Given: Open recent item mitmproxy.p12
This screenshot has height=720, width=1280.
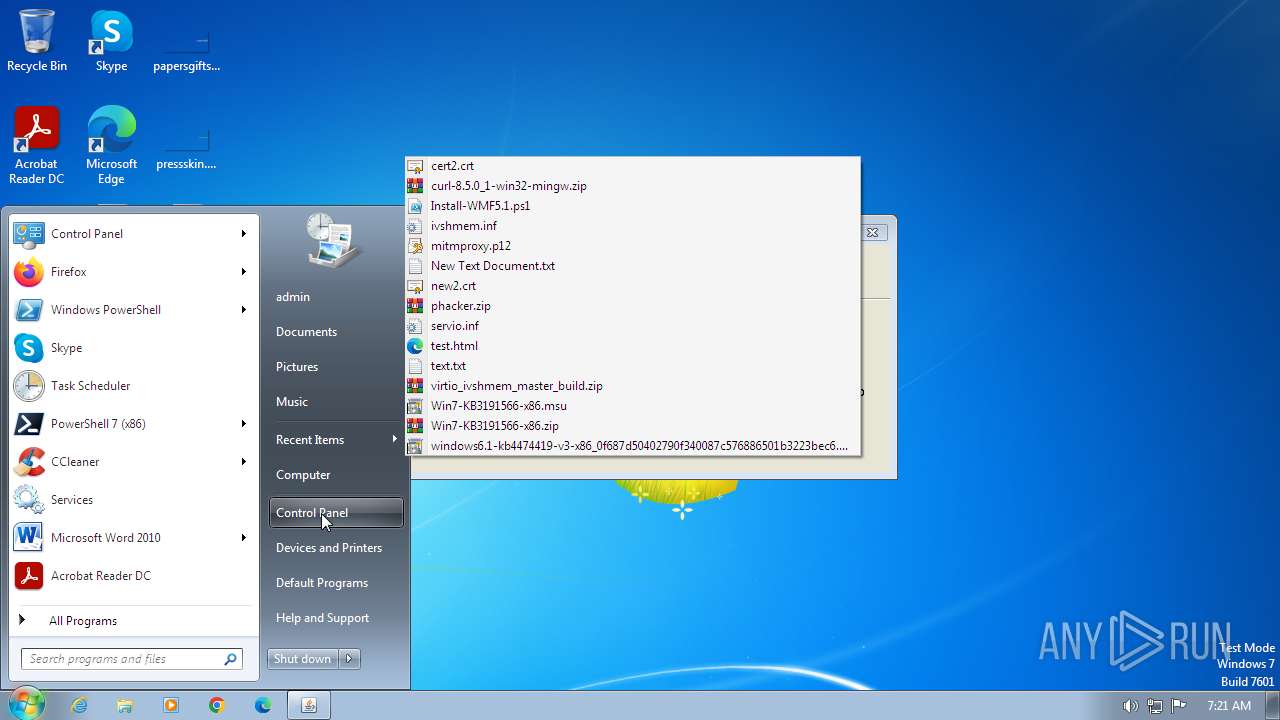Looking at the screenshot, I should click(x=632, y=246).
